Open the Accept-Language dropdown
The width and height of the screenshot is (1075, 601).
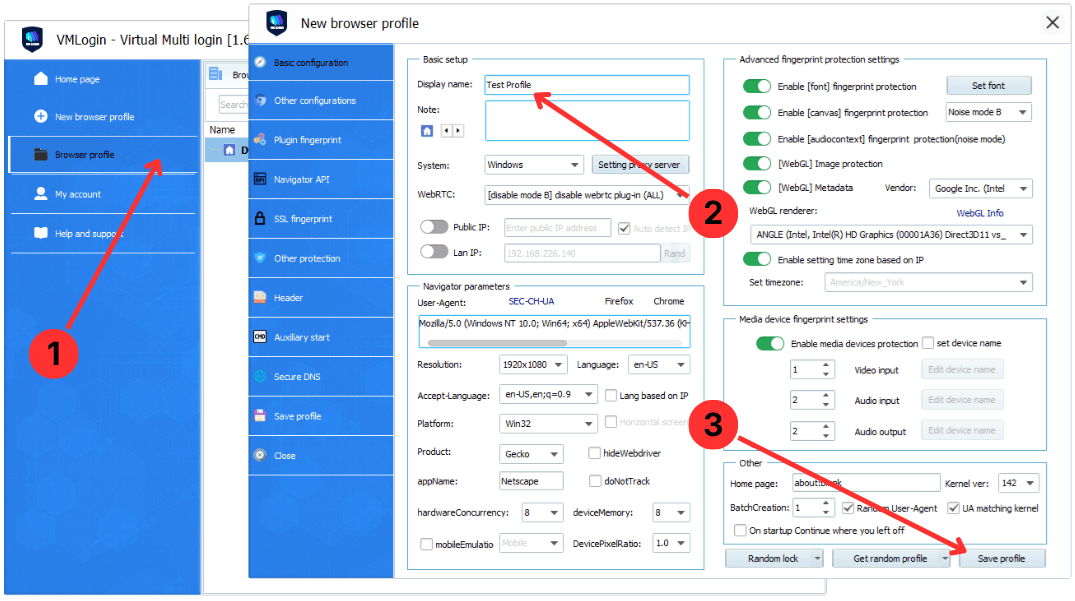(x=548, y=394)
